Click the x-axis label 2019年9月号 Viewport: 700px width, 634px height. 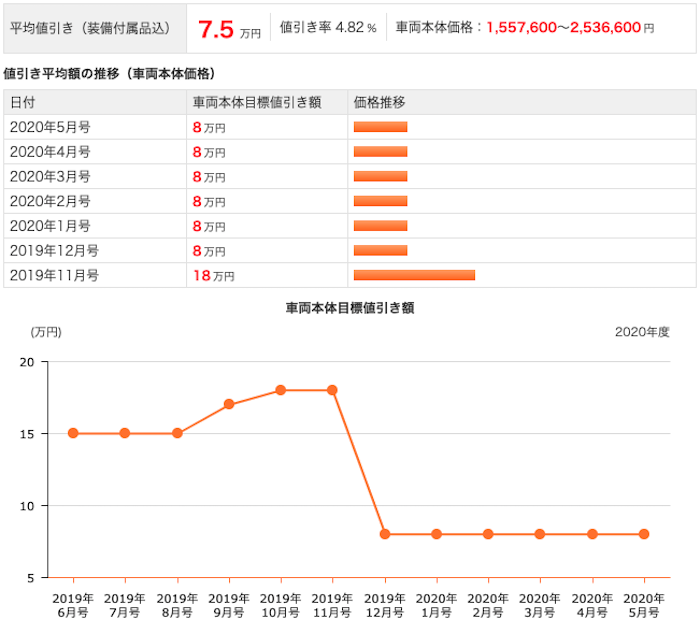[x=229, y=605]
